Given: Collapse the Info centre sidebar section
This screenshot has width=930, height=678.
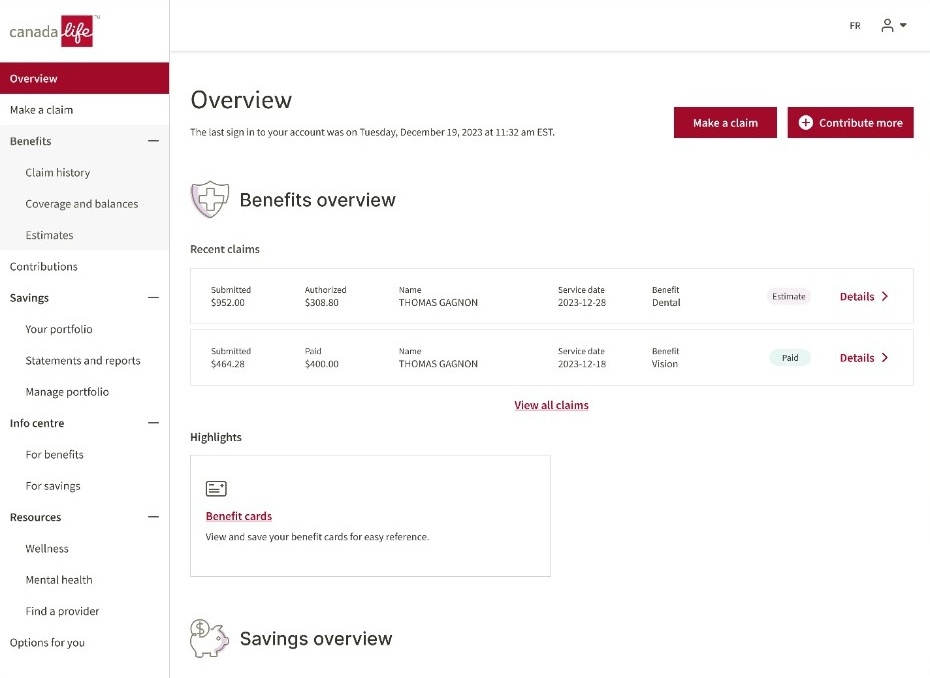Looking at the screenshot, I should tap(154, 423).
